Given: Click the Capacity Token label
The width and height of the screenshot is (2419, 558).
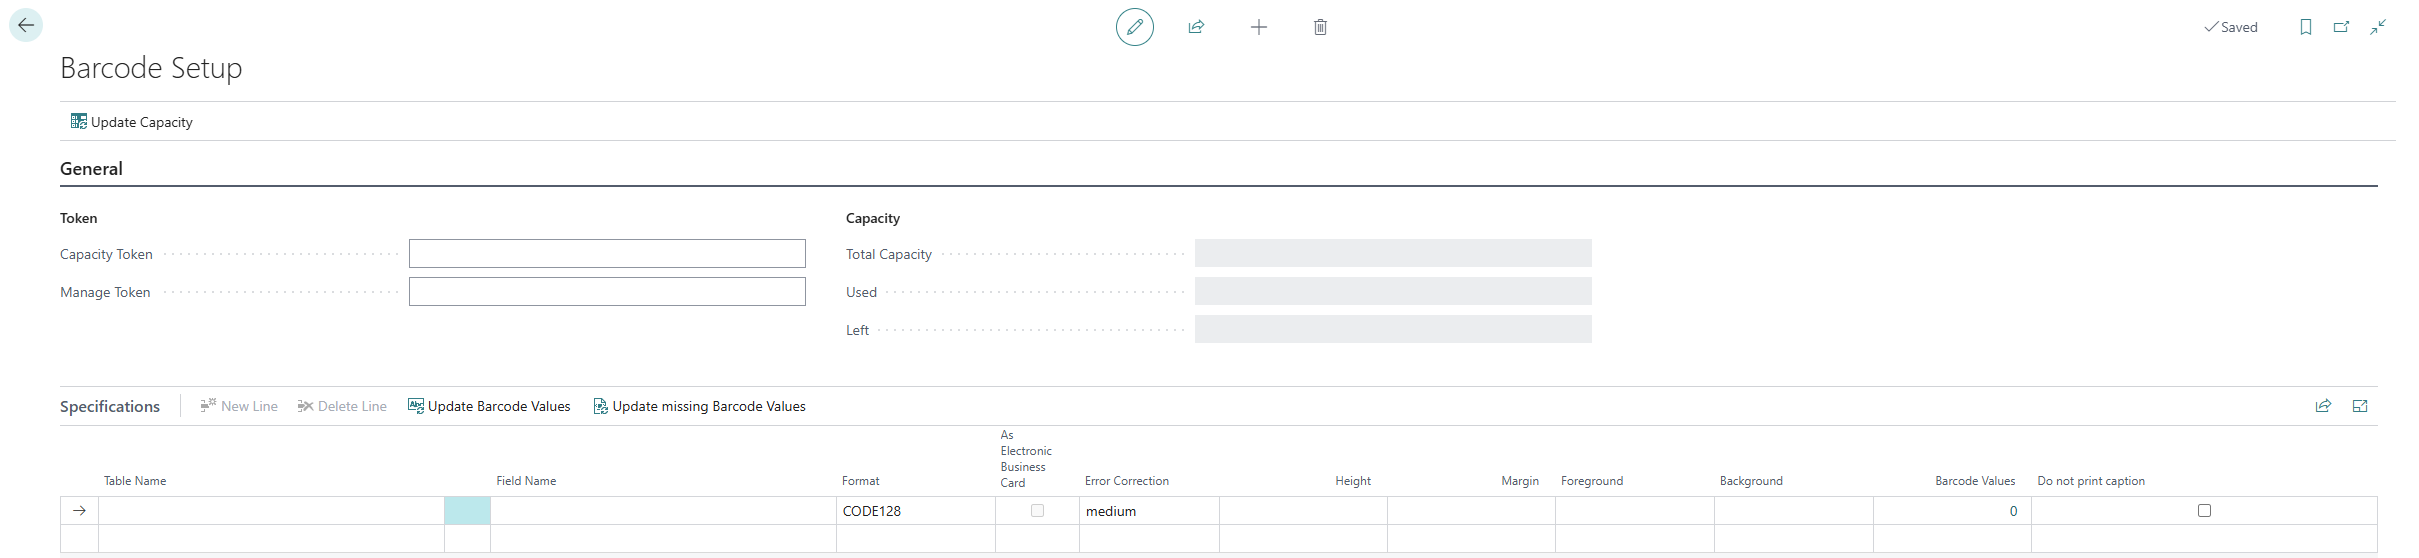Looking at the screenshot, I should (106, 254).
